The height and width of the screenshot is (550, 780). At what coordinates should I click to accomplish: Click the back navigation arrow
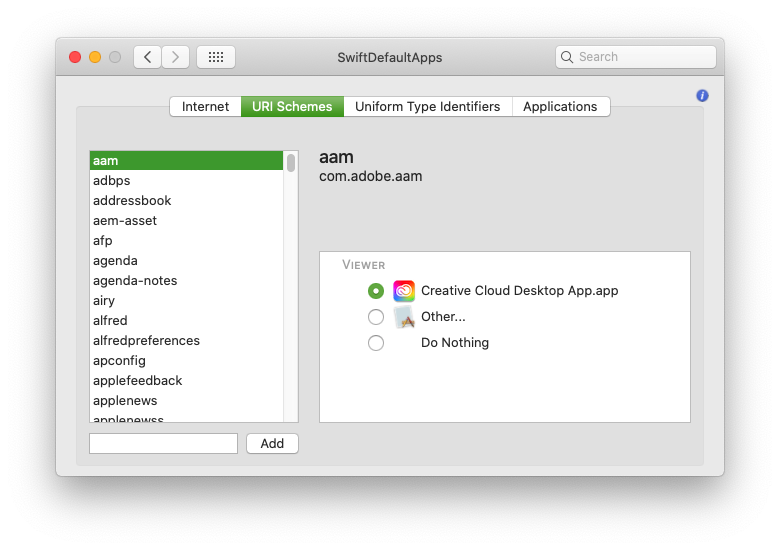click(147, 57)
